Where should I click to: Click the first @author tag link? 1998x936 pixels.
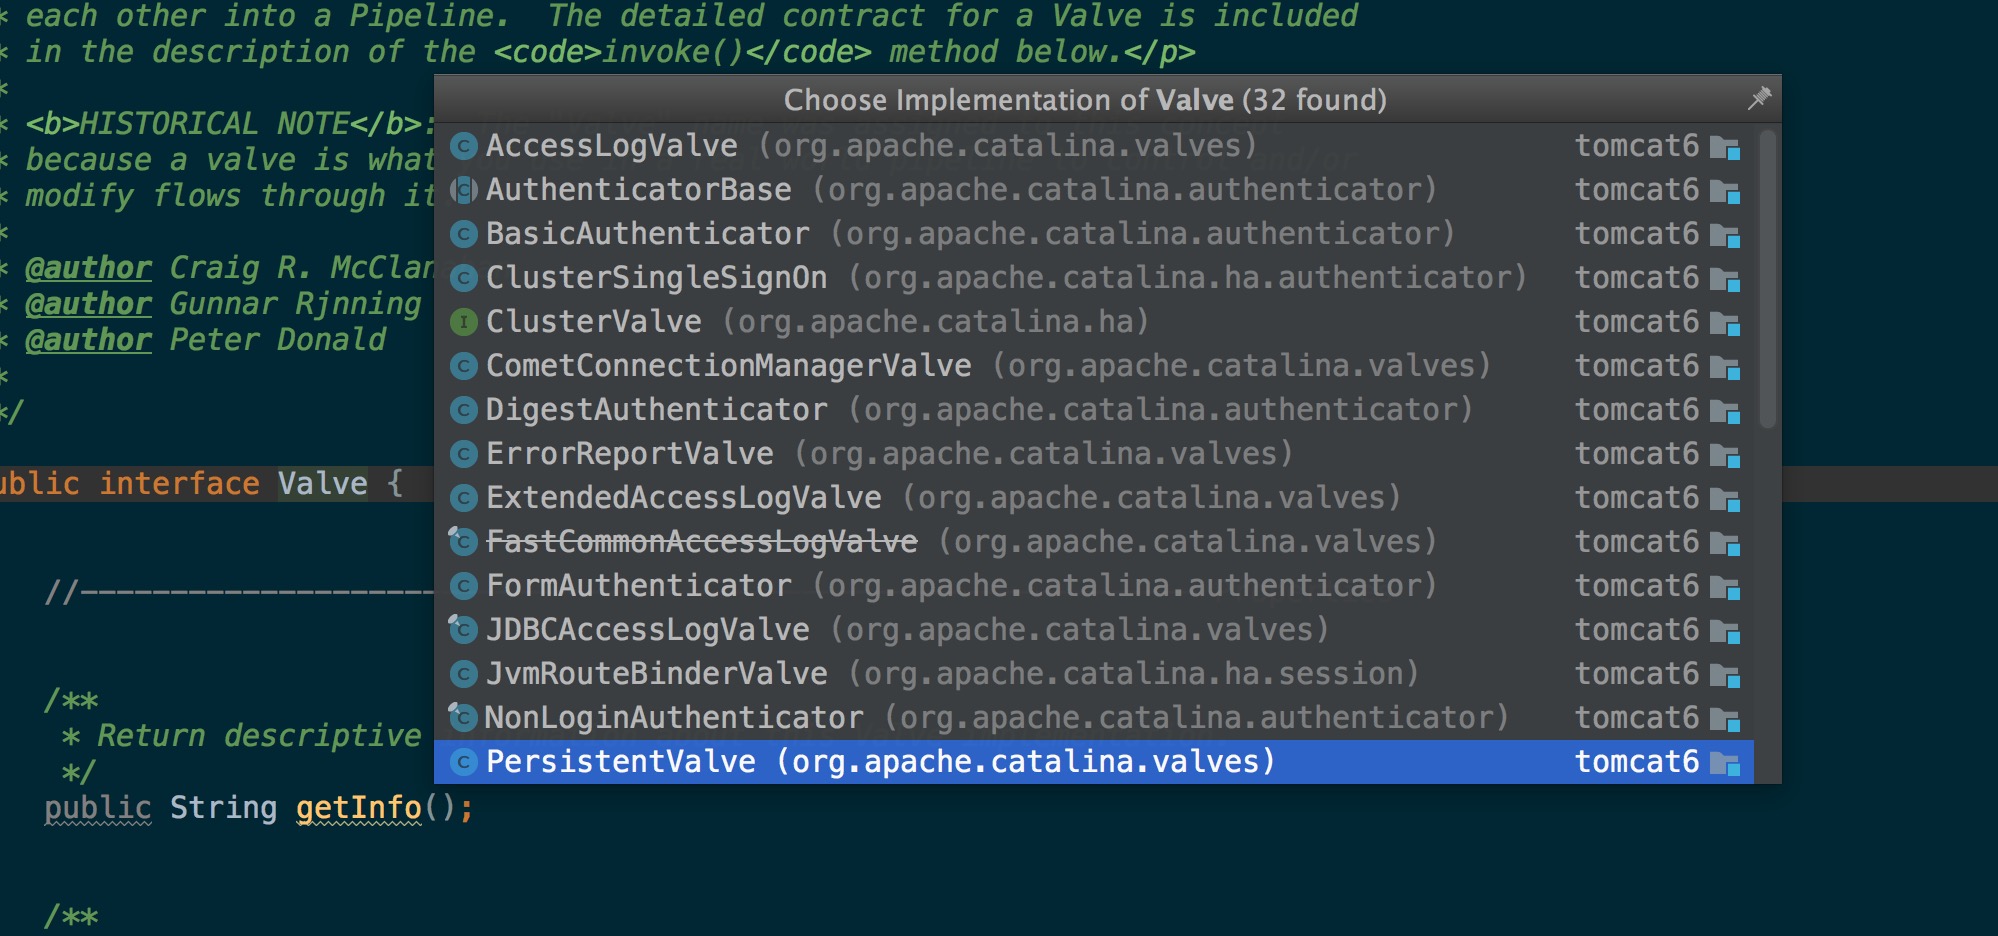(88, 268)
